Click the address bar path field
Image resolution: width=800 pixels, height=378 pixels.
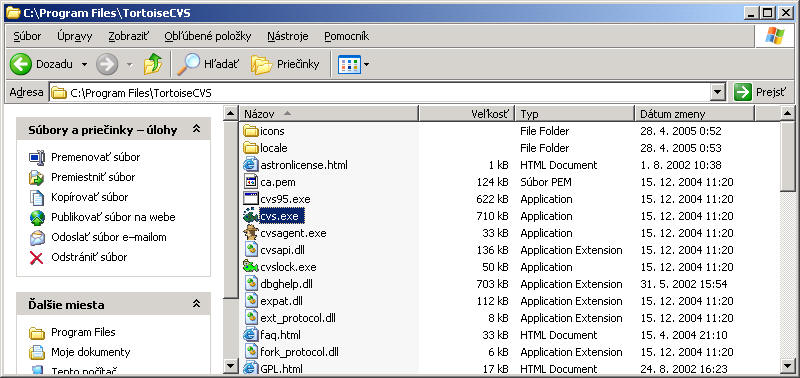tap(380, 93)
